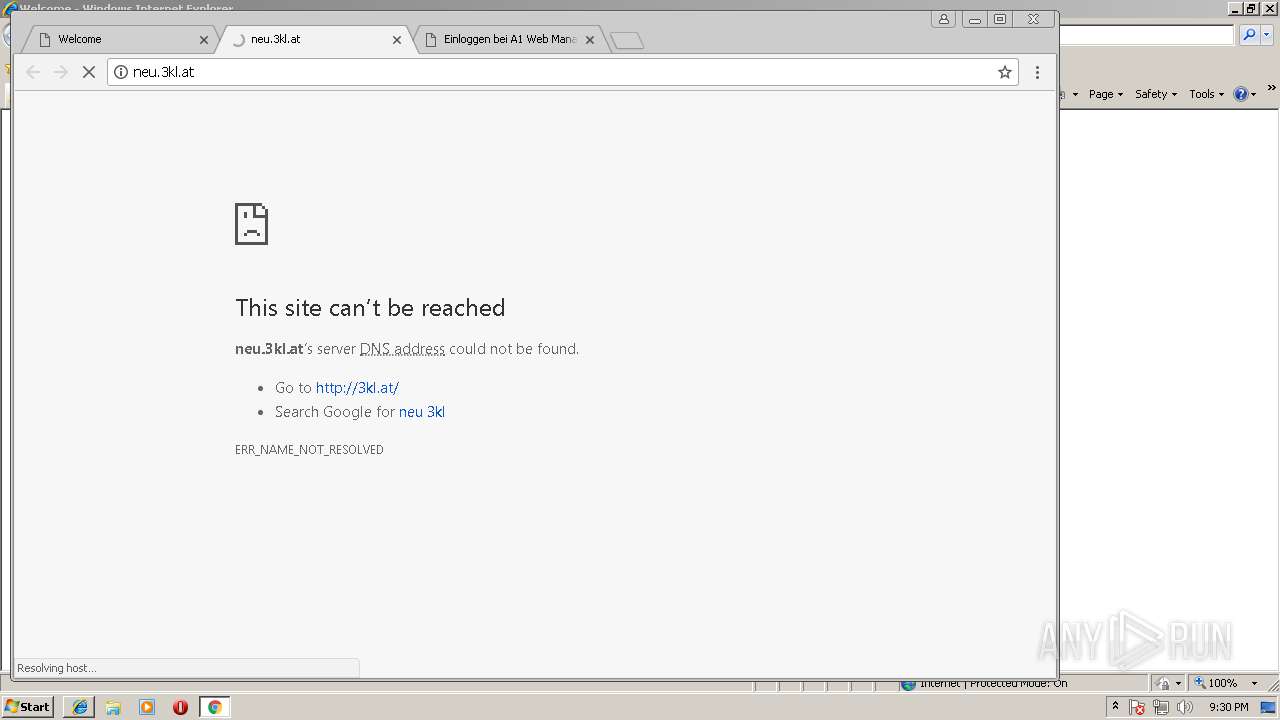Click the Opera icon on taskbar

[x=180, y=707]
